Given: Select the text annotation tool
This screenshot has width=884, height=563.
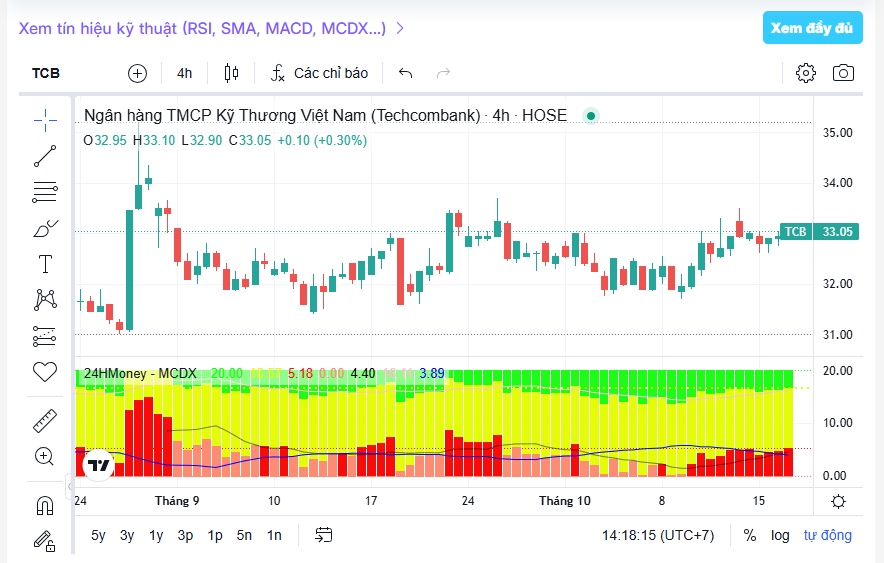Looking at the screenshot, I should click(x=45, y=264).
